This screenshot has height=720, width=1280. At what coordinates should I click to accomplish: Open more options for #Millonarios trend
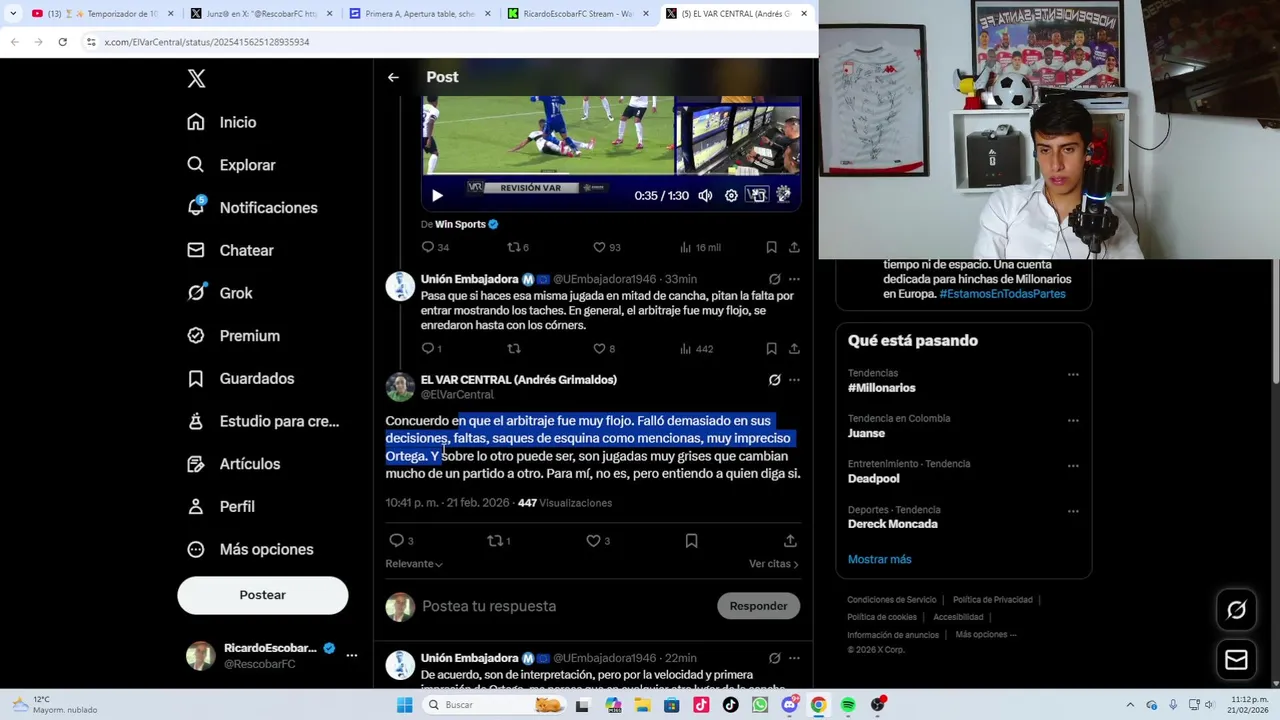(x=1073, y=374)
